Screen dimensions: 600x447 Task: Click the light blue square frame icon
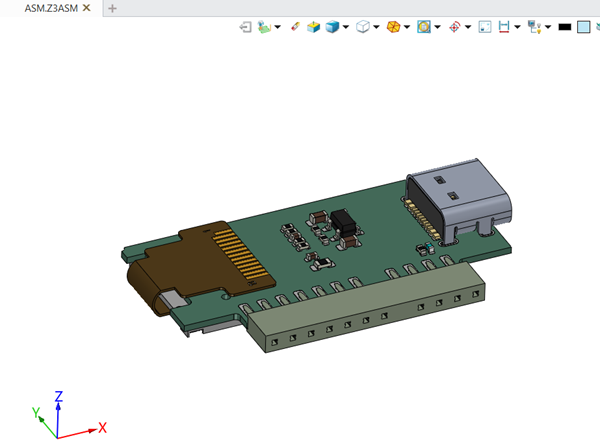(x=485, y=27)
